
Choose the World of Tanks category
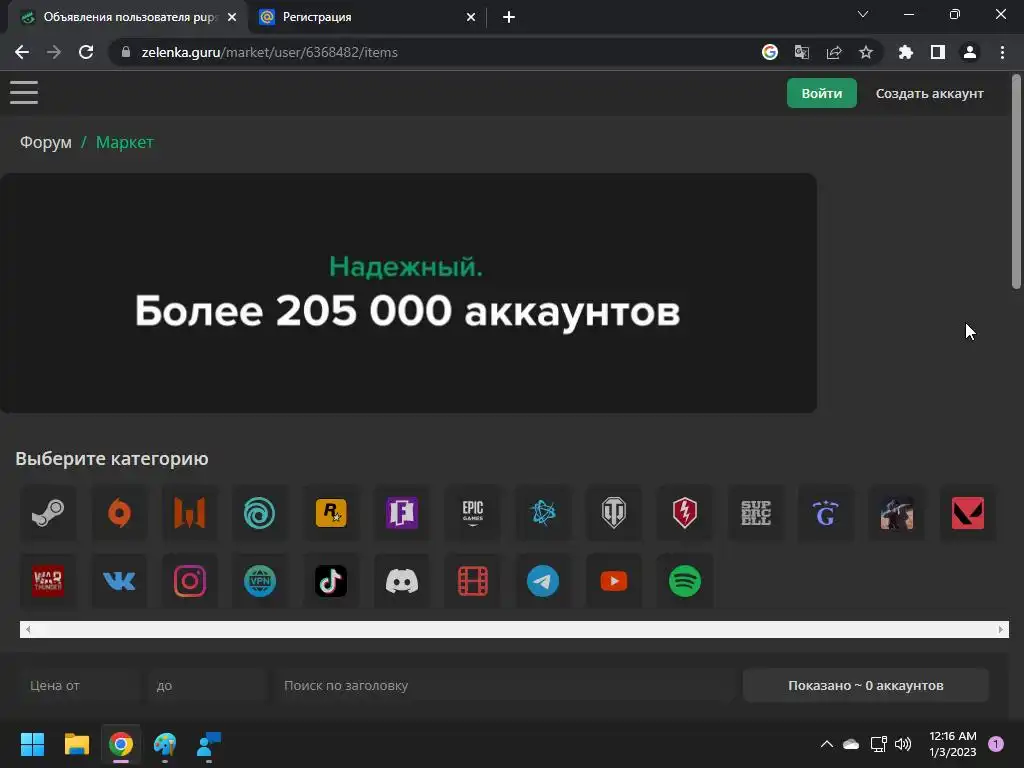pos(614,513)
